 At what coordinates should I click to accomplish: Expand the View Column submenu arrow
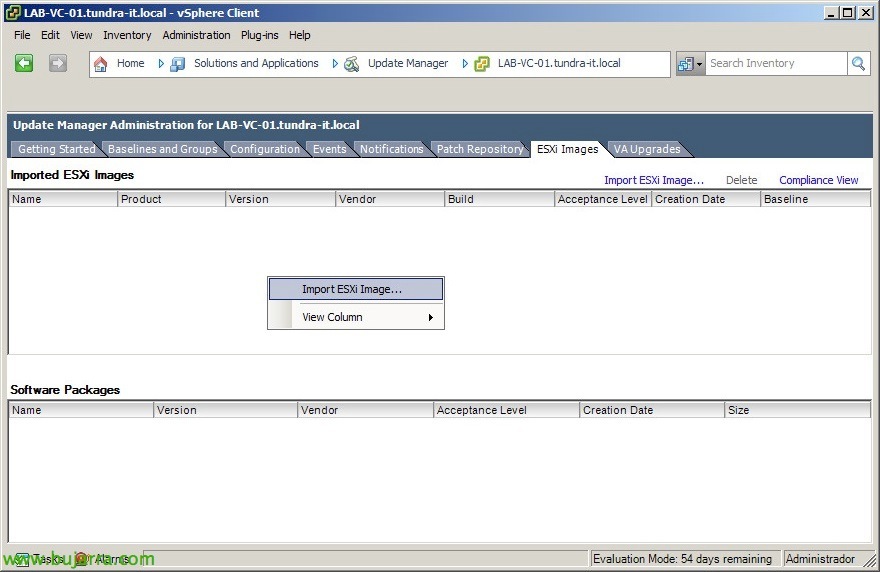[x=430, y=317]
